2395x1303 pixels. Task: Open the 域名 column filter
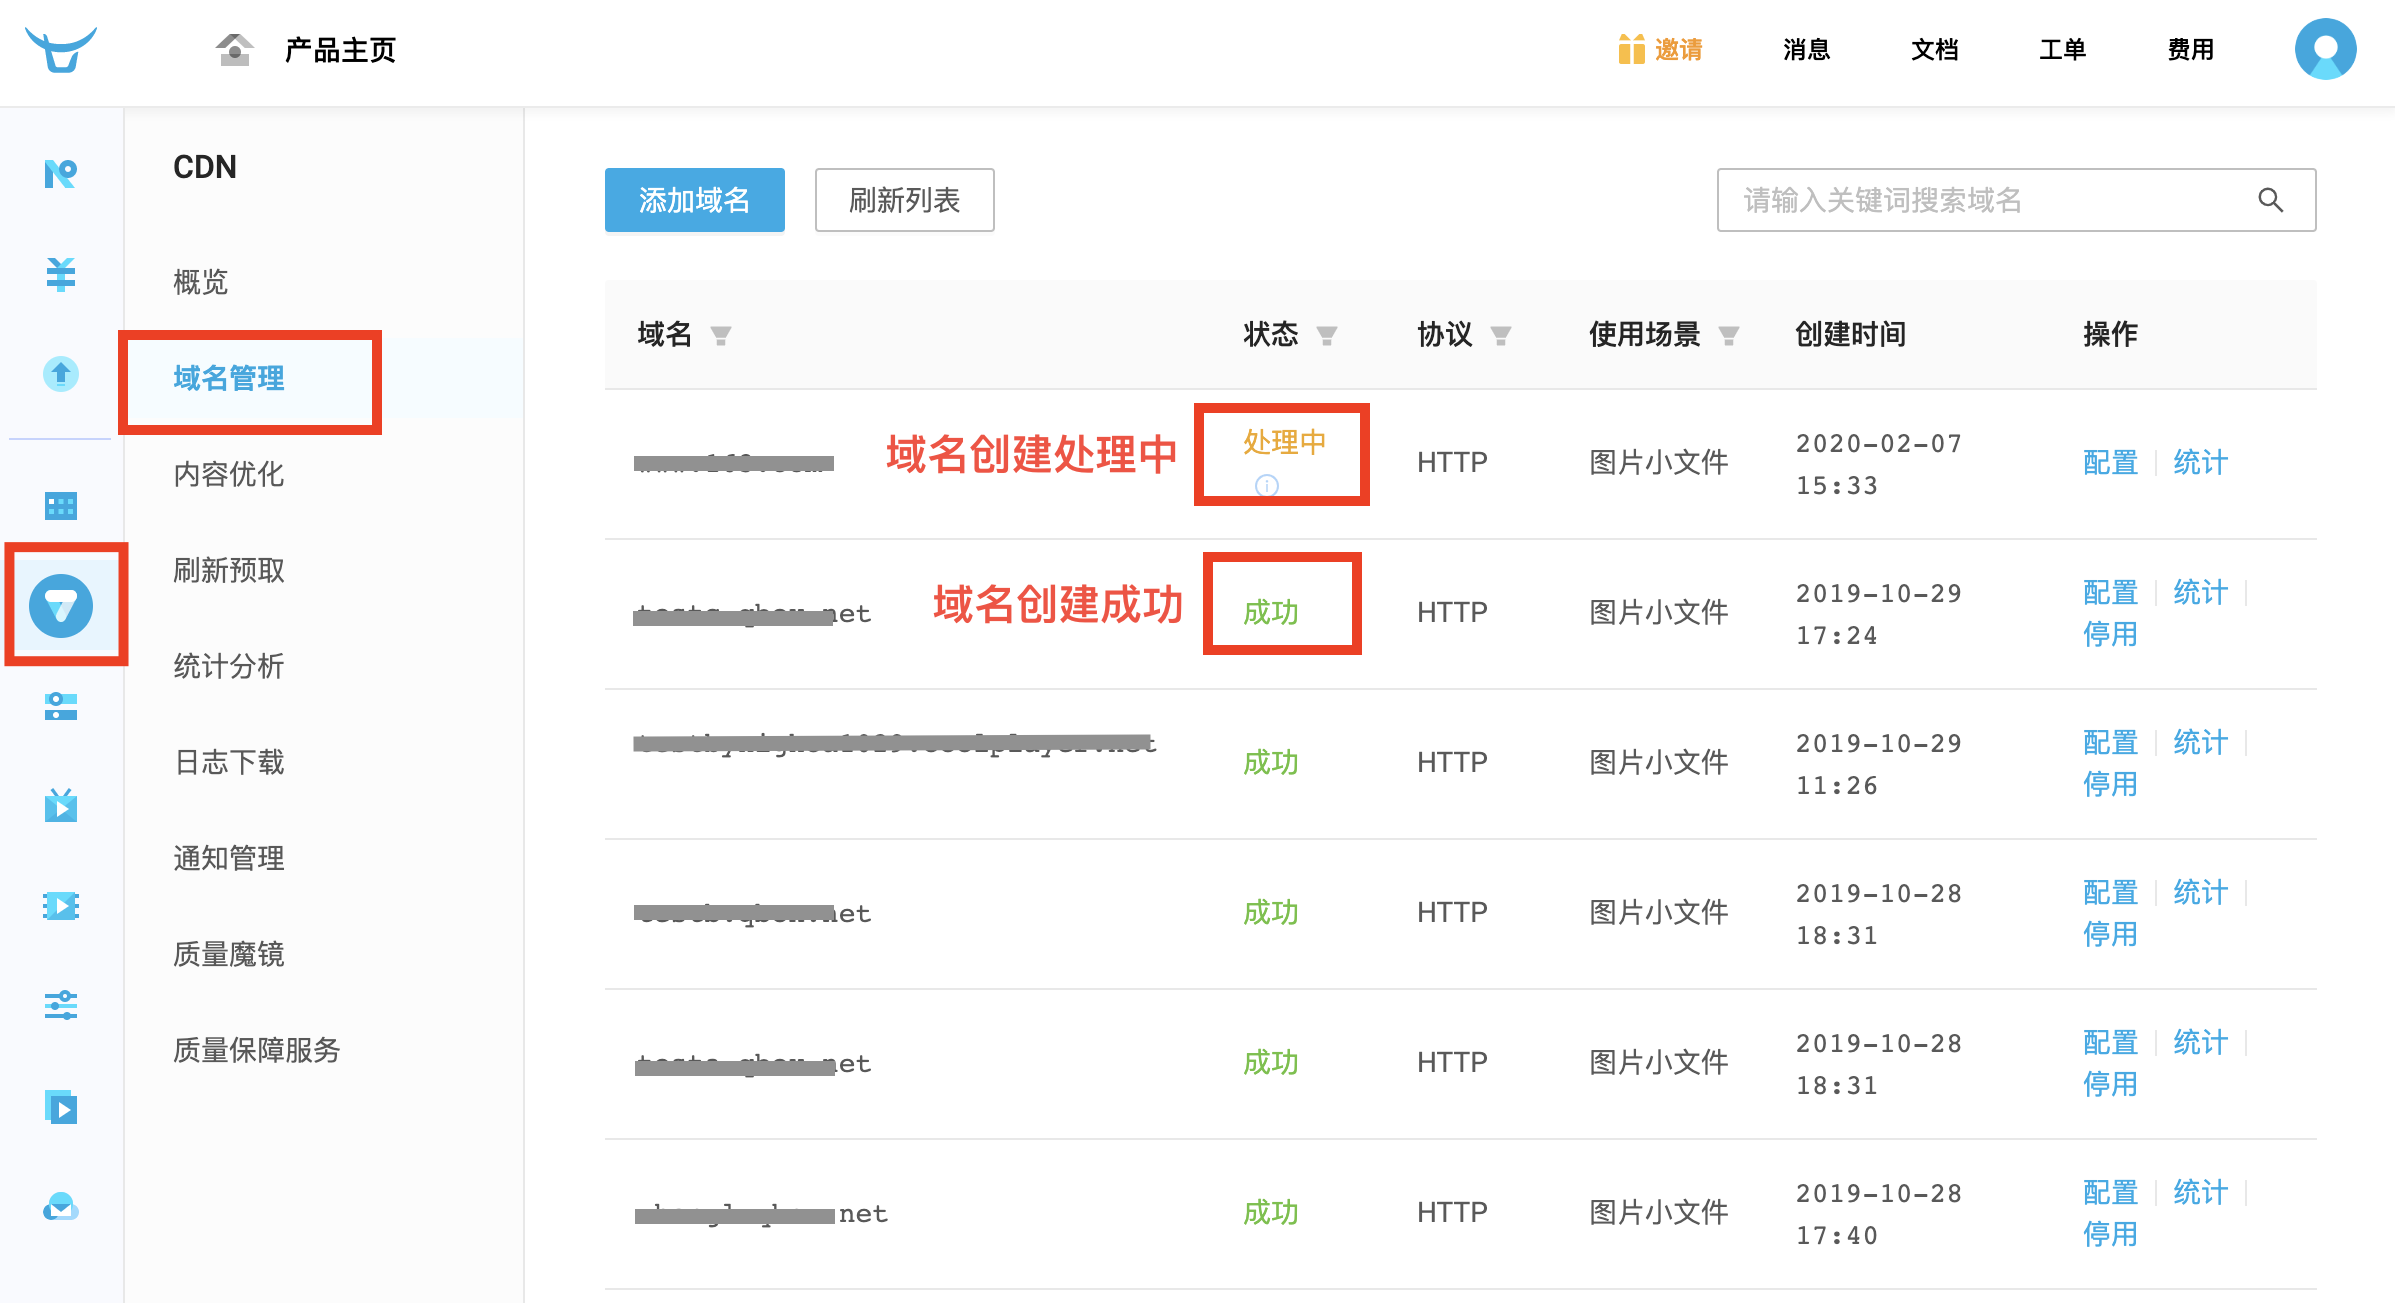click(x=722, y=336)
